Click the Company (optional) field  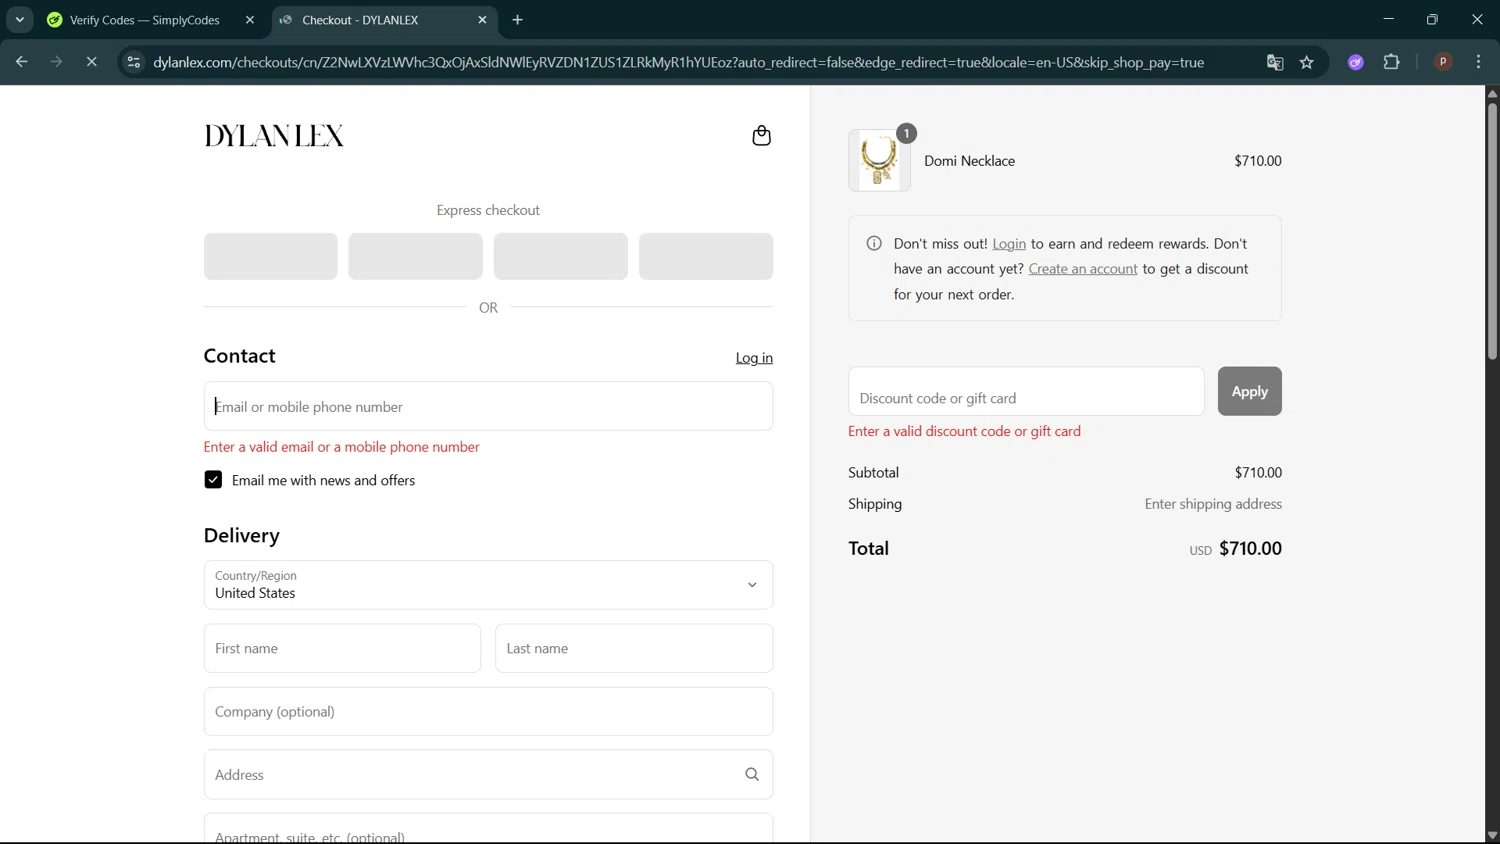(x=488, y=711)
